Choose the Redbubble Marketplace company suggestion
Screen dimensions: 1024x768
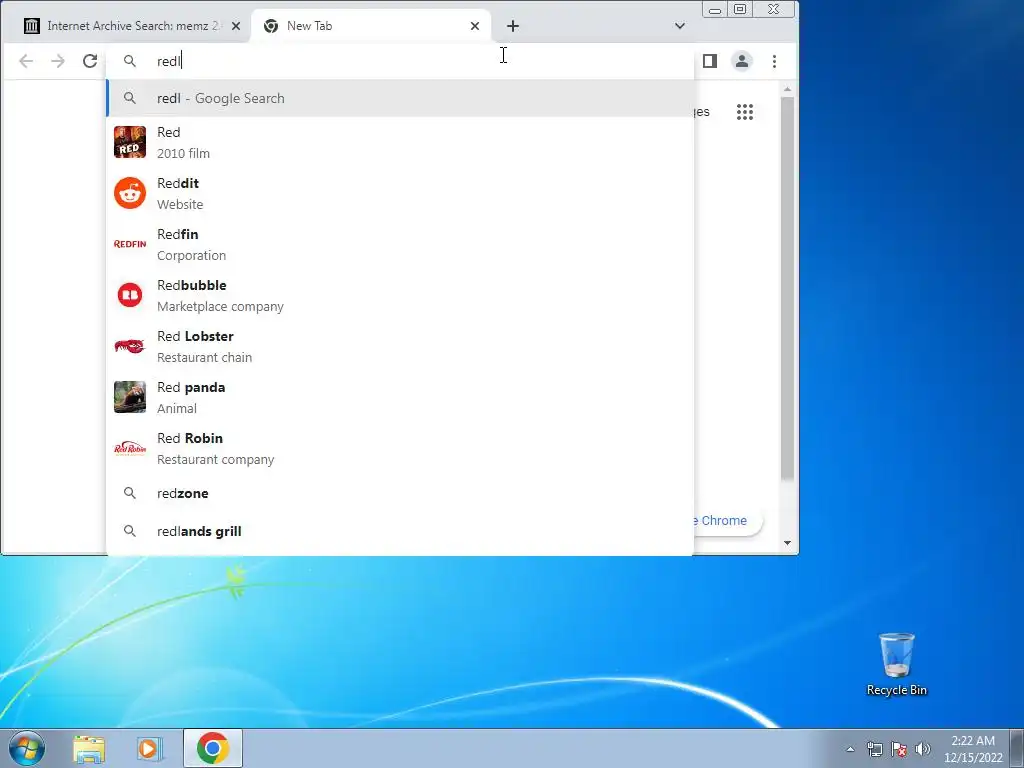(400, 295)
